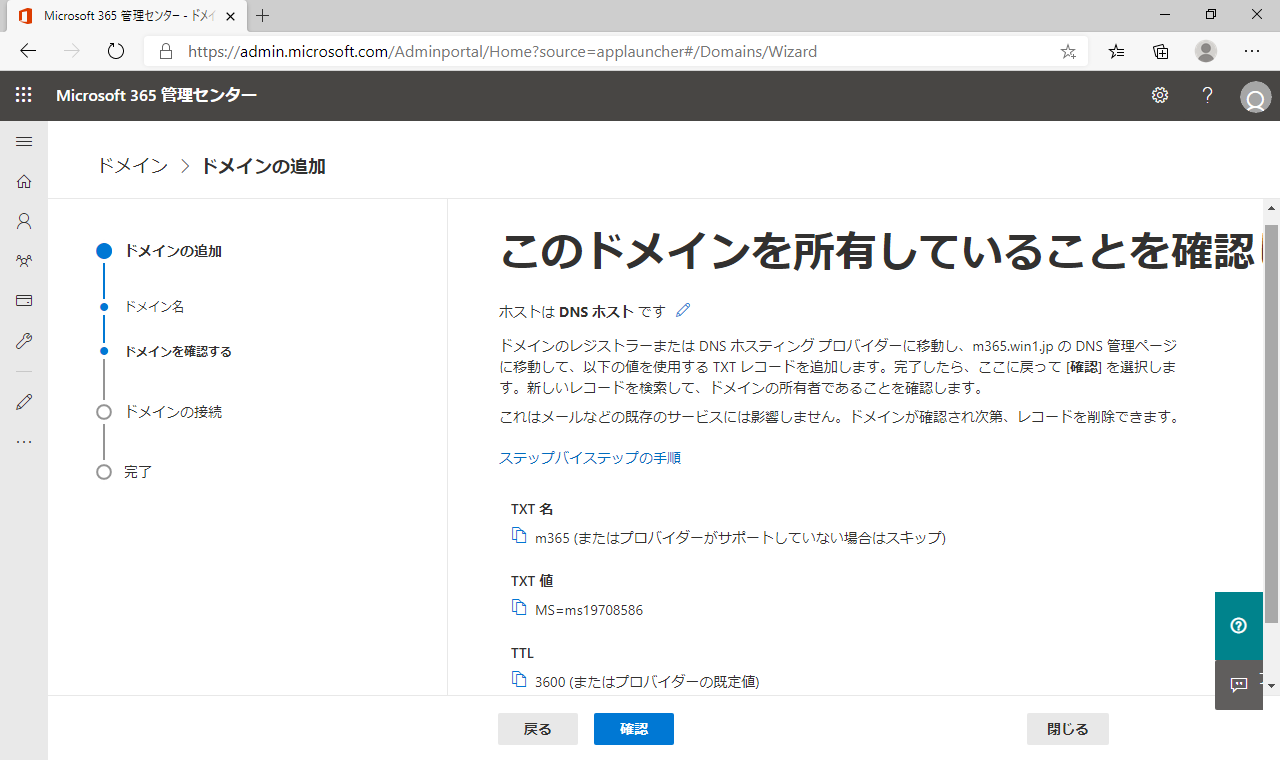1280x760 pixels.
Task: Click the 閉じる button
Action: pyautogui.click(x=1068, y=729)
